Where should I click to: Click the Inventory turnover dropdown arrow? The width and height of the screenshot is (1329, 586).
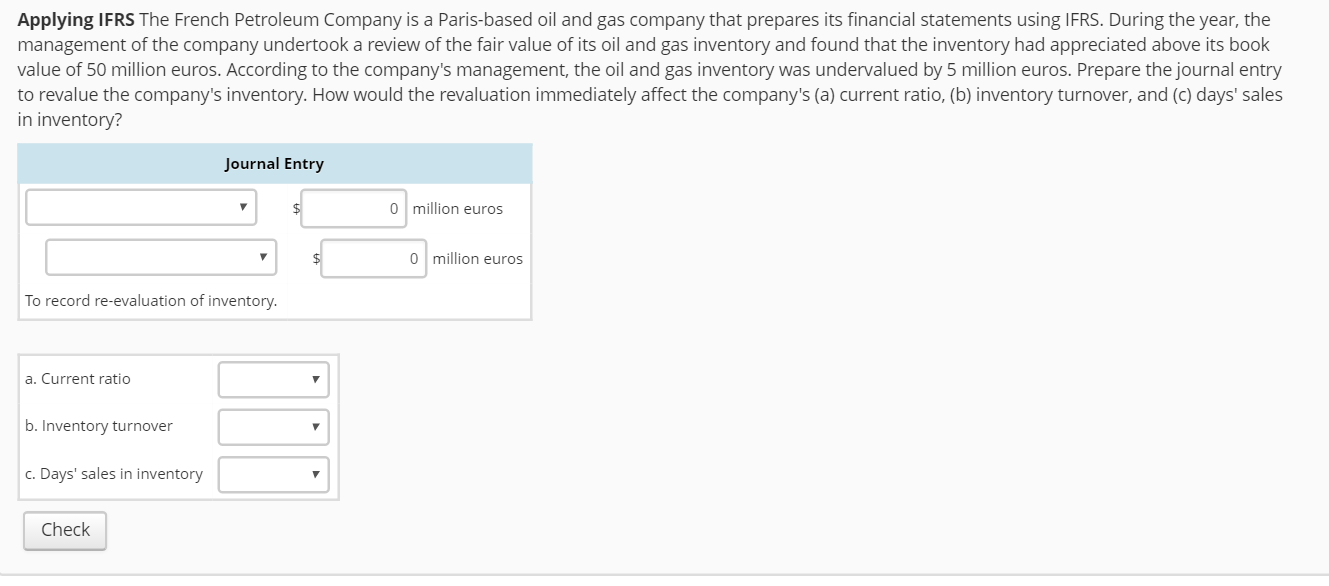[x=316, y=427]
